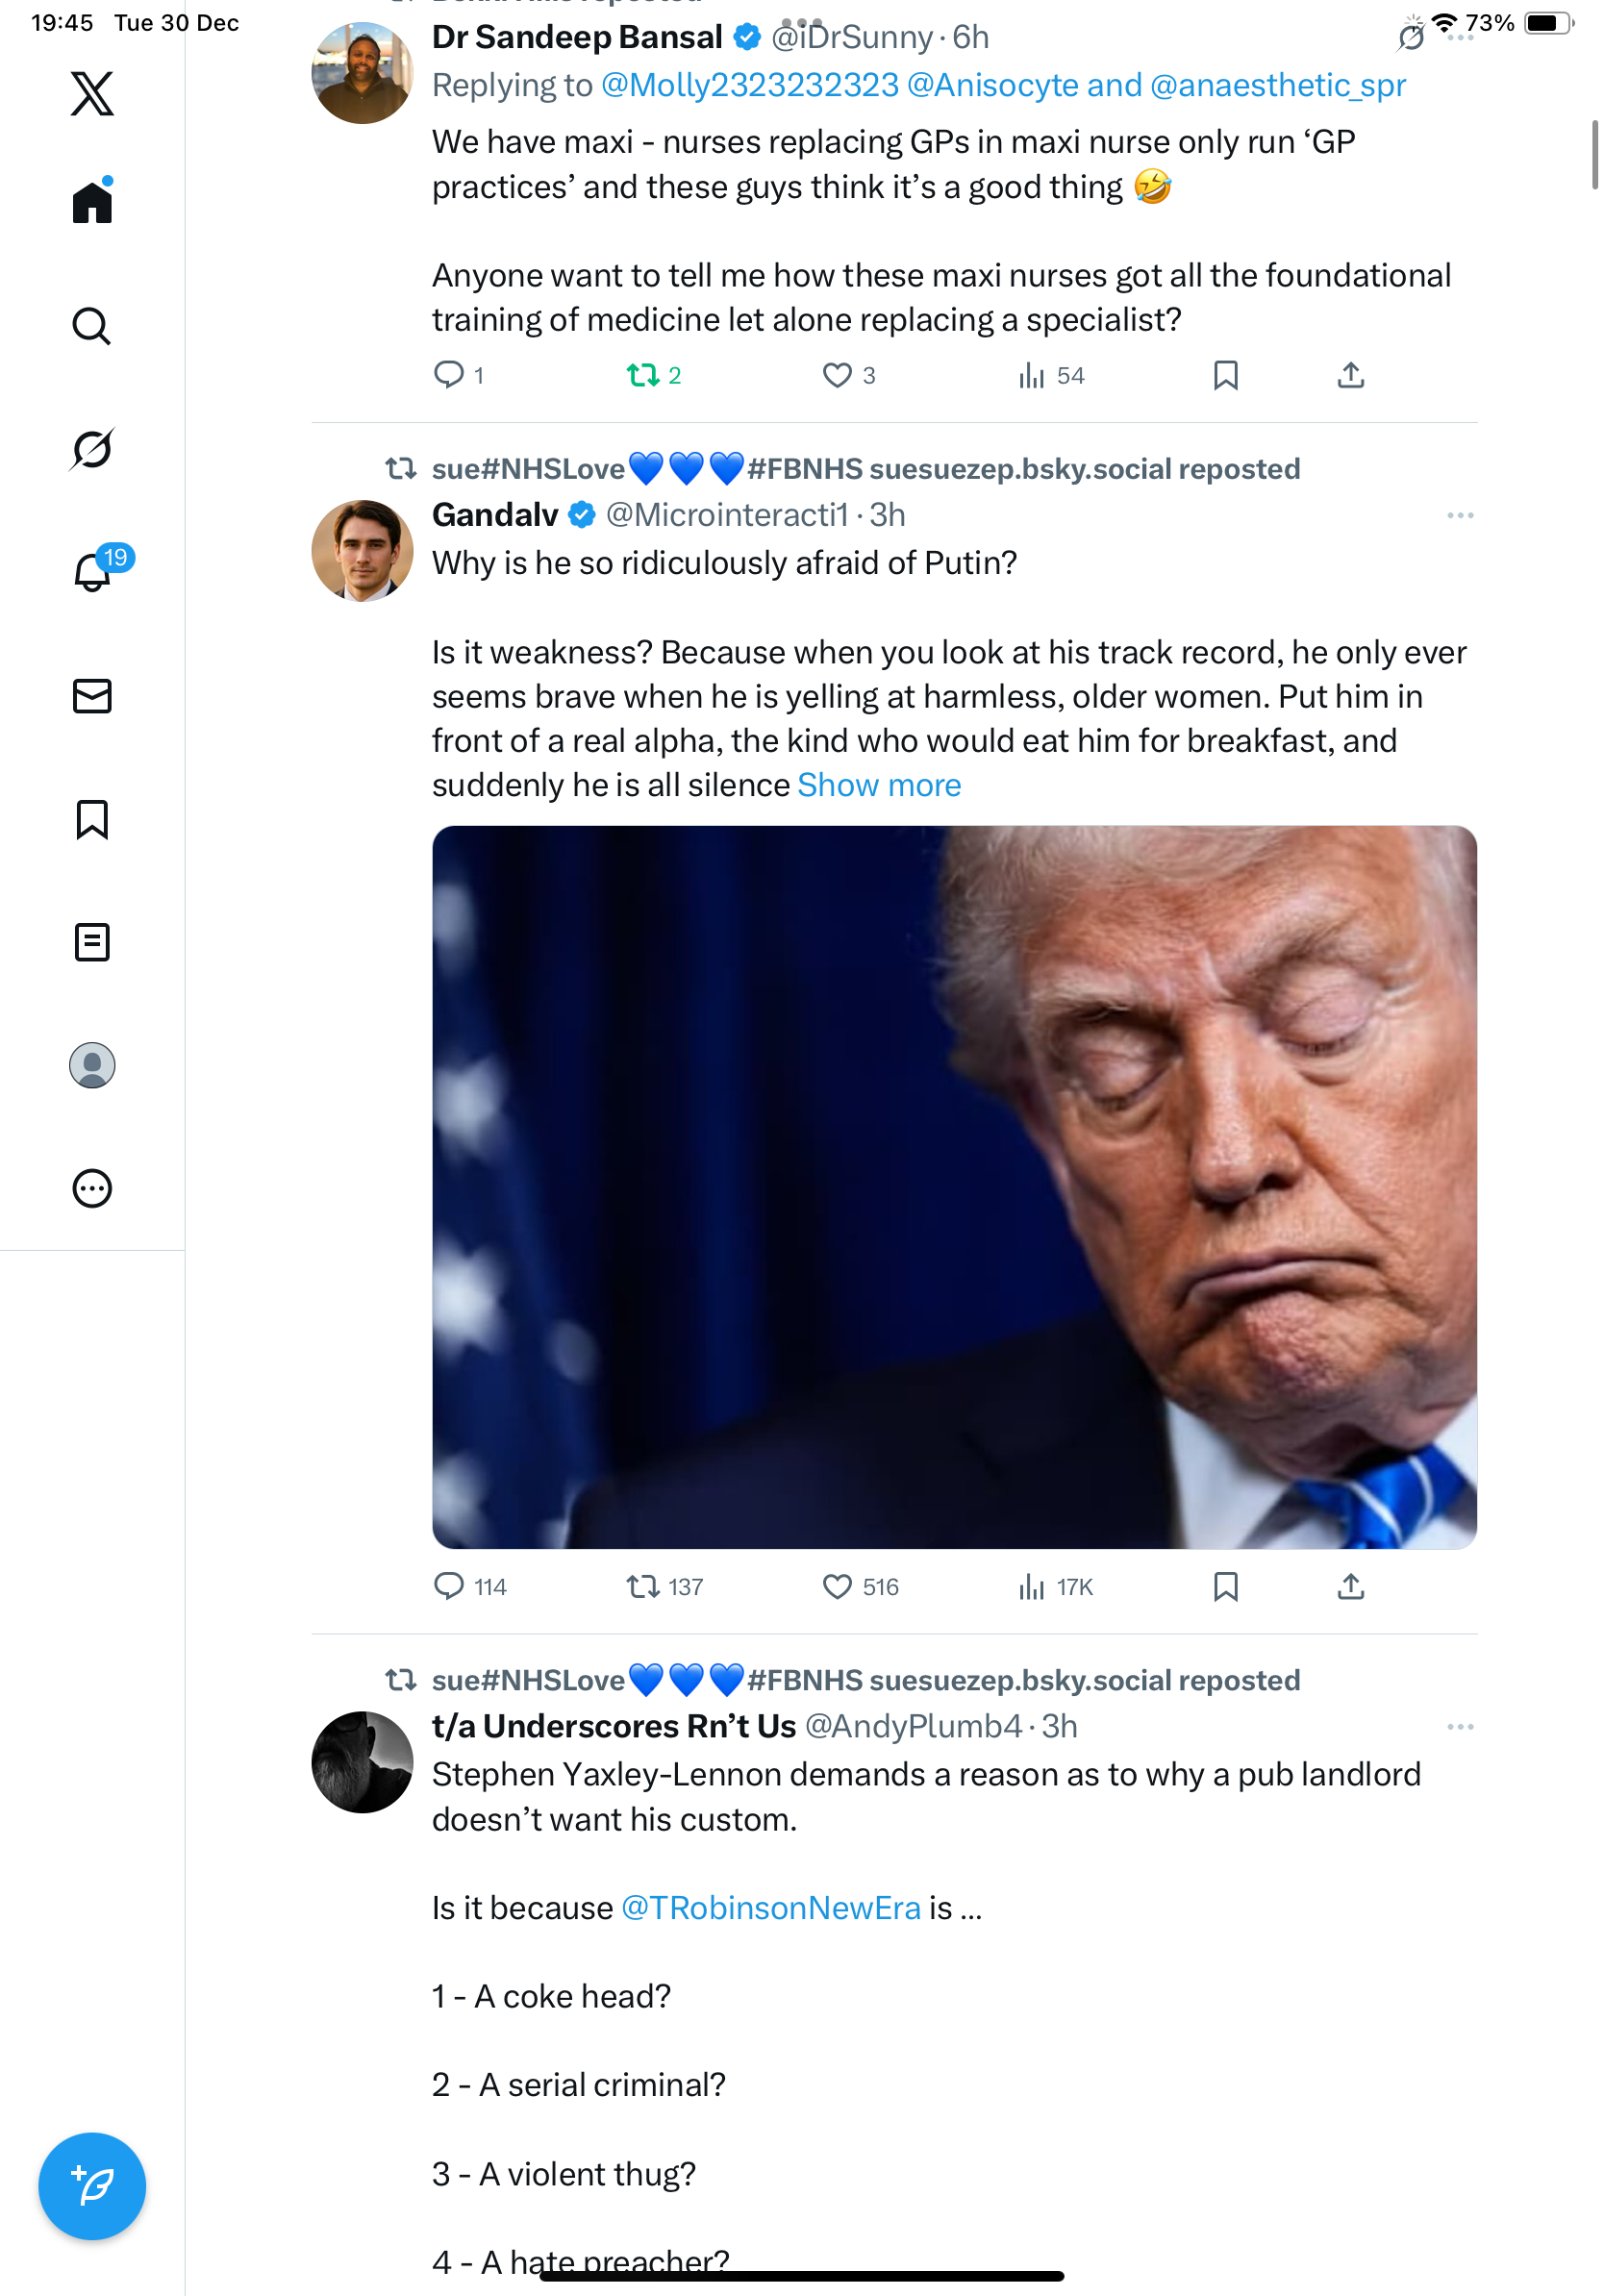
Task: Undo repost on Dr Sandeep Bansal's reply
Action: tap(643, 376)
